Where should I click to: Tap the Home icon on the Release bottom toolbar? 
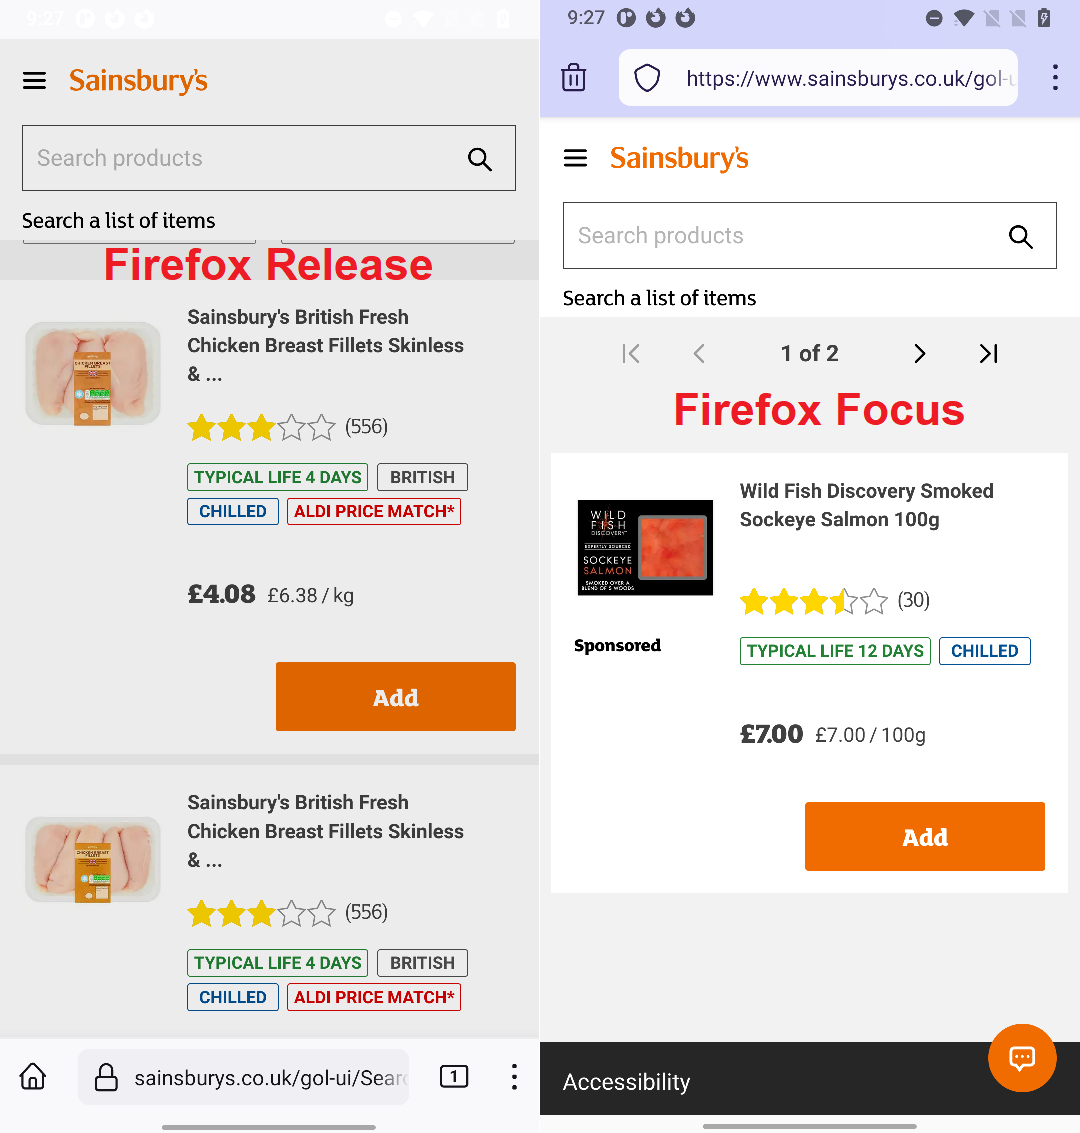(32, 1077)
